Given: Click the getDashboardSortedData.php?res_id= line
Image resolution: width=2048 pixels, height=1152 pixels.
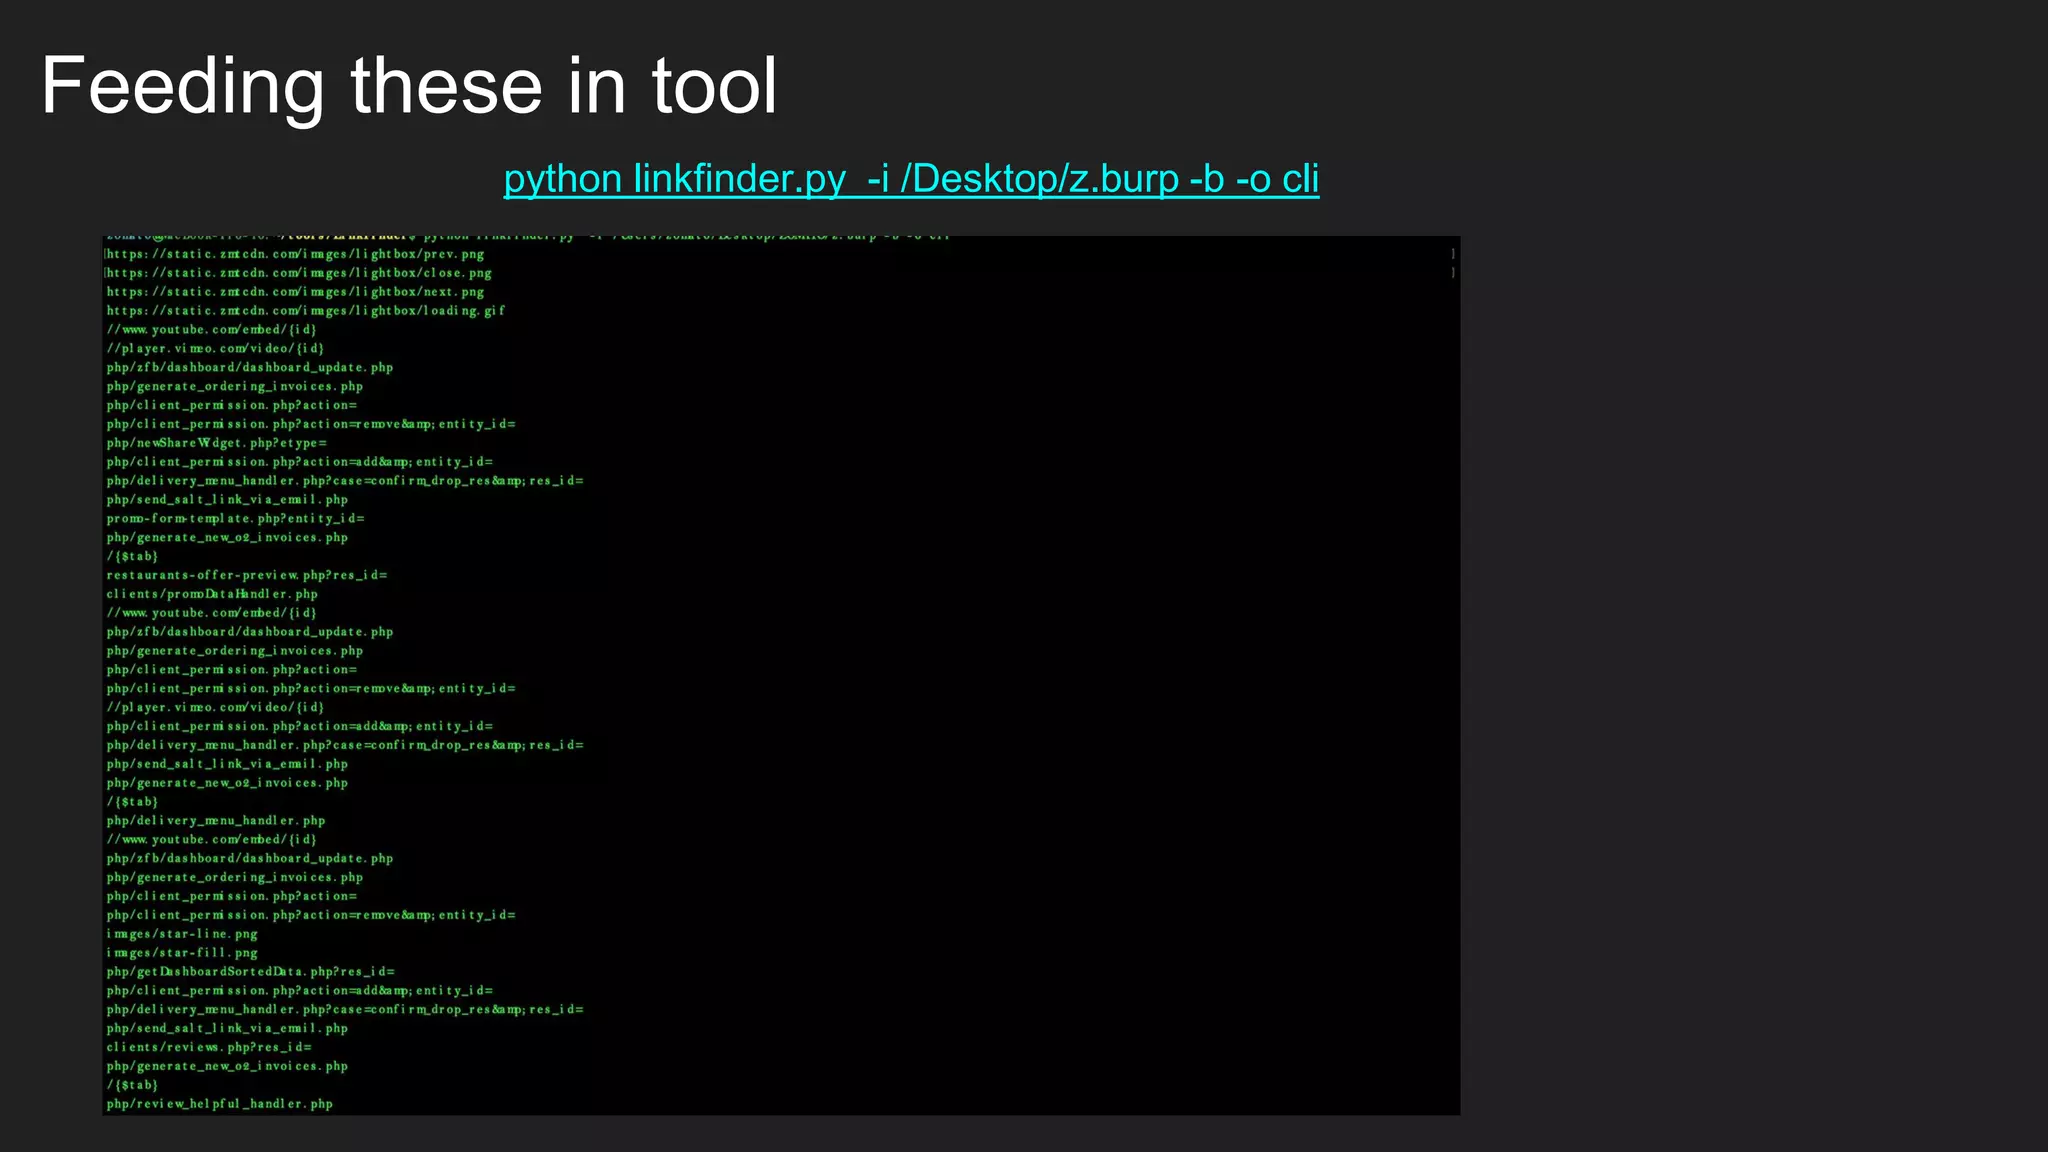Looking at the screenshot, I should [x=251, y=972].
